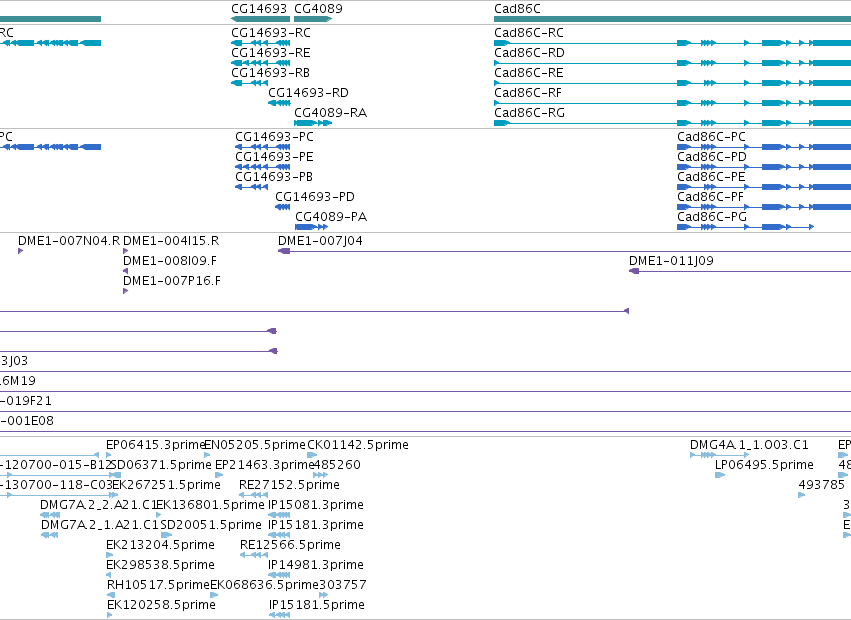Viewport: 851px width, 620px height.
Task: Select protein Cad86C-PC
Action: 712,137
